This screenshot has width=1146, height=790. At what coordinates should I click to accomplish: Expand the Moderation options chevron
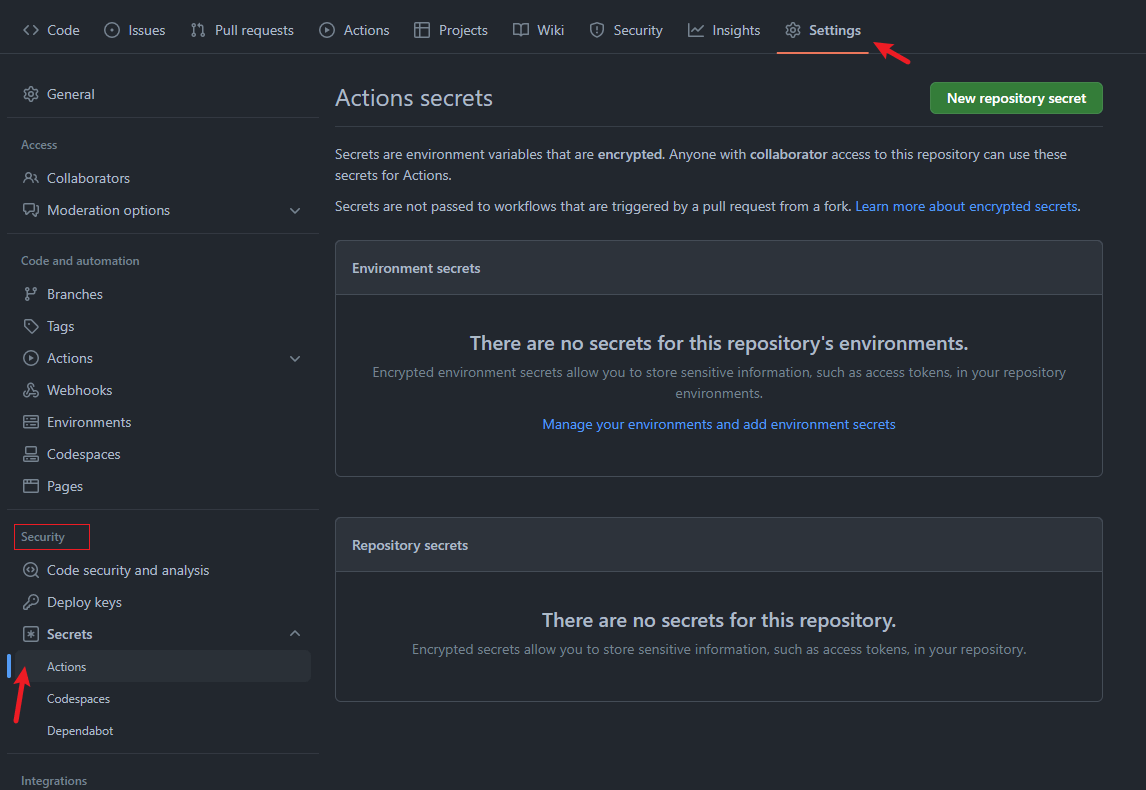[x=295, y=210]
